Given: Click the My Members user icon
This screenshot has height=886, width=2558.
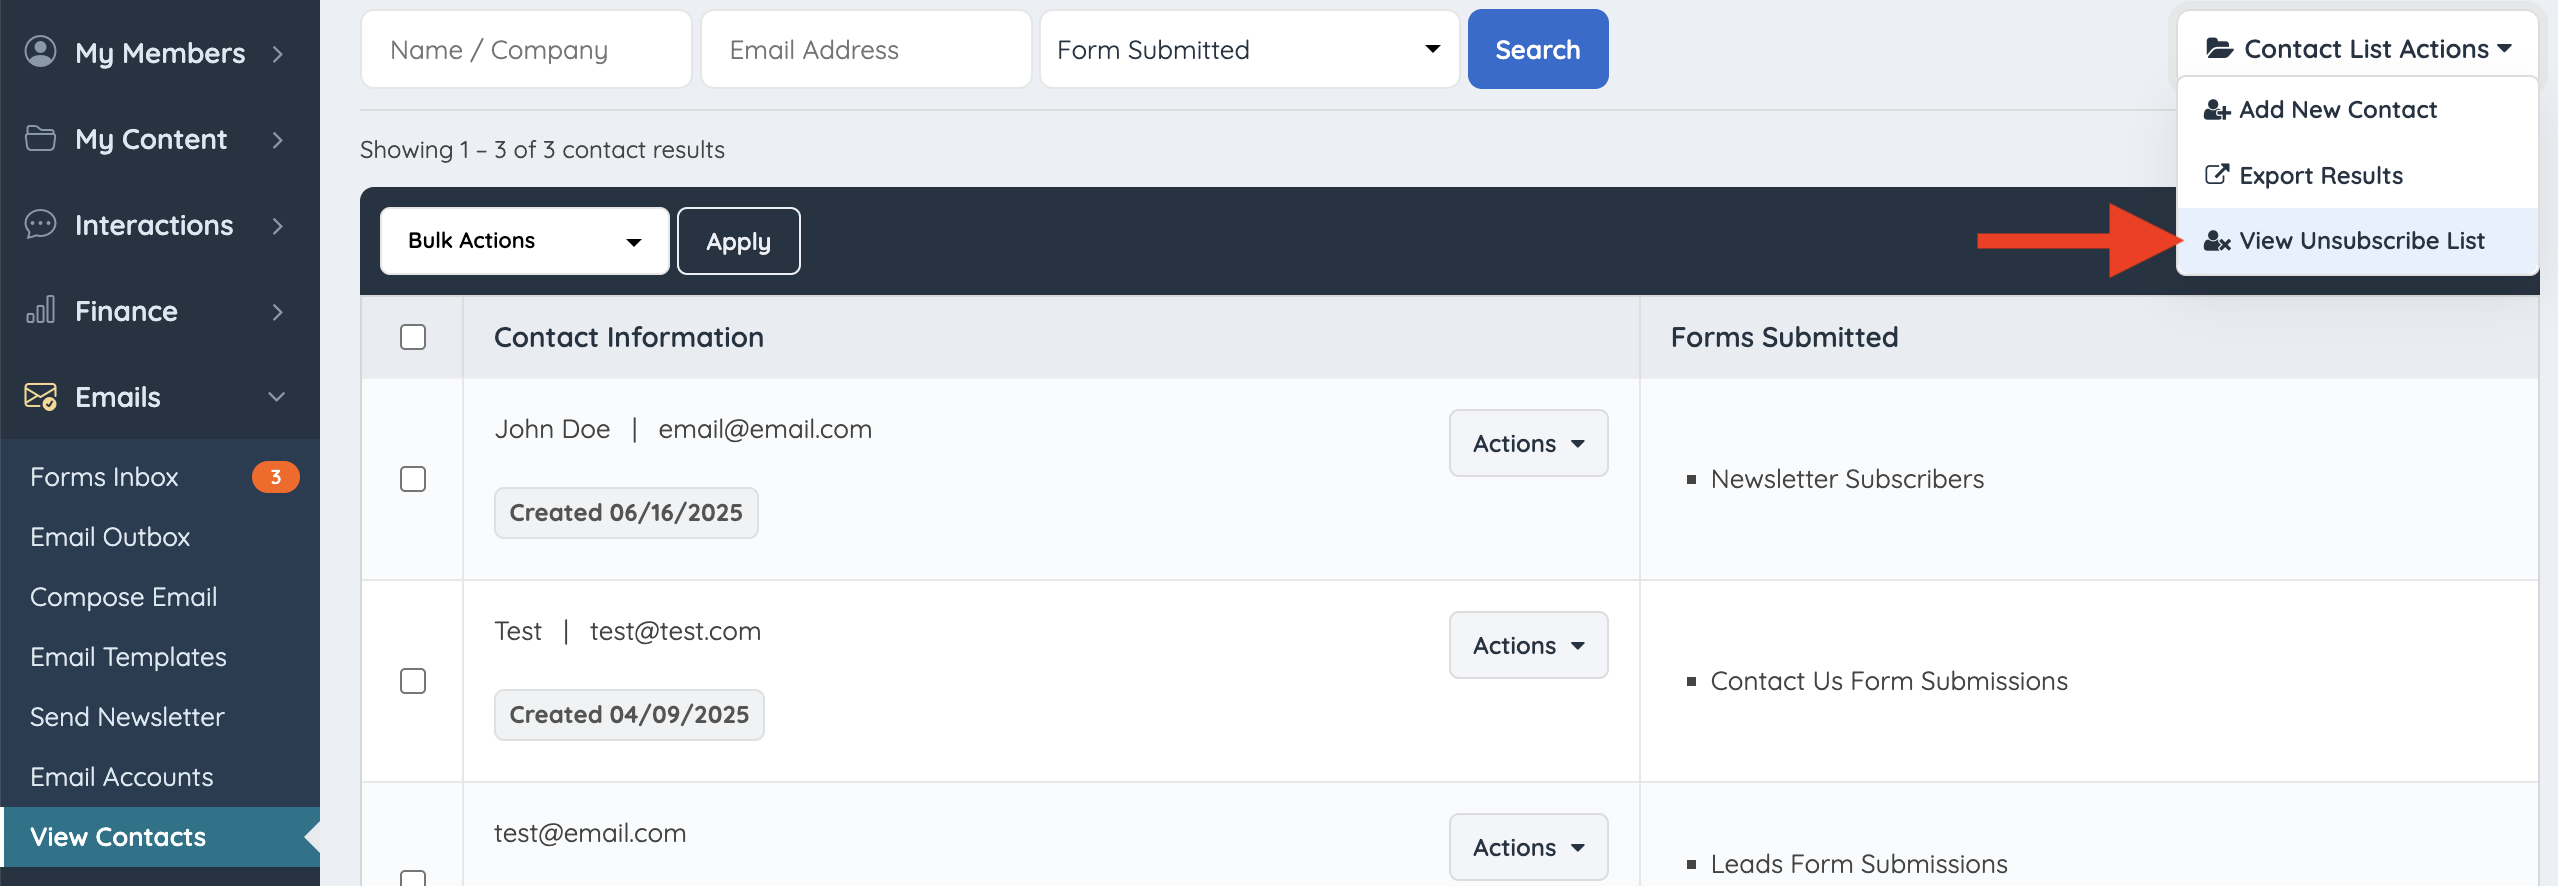Looking at the screenshot, I should 40,51.
